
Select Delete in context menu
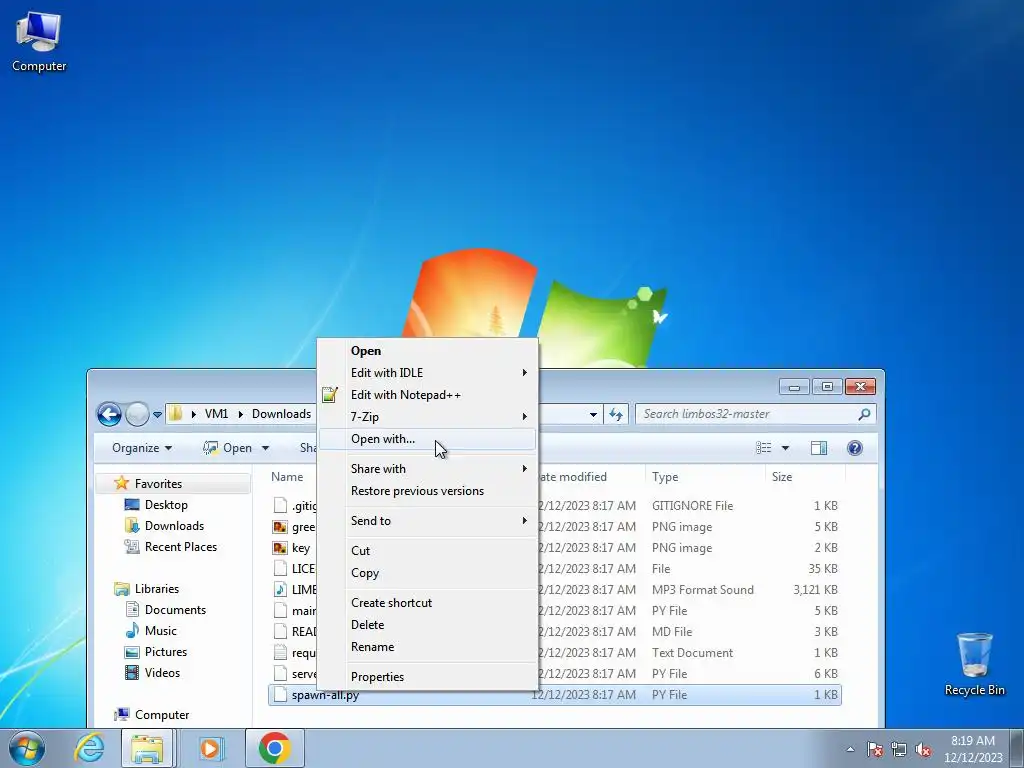click(x=427, y=625)
